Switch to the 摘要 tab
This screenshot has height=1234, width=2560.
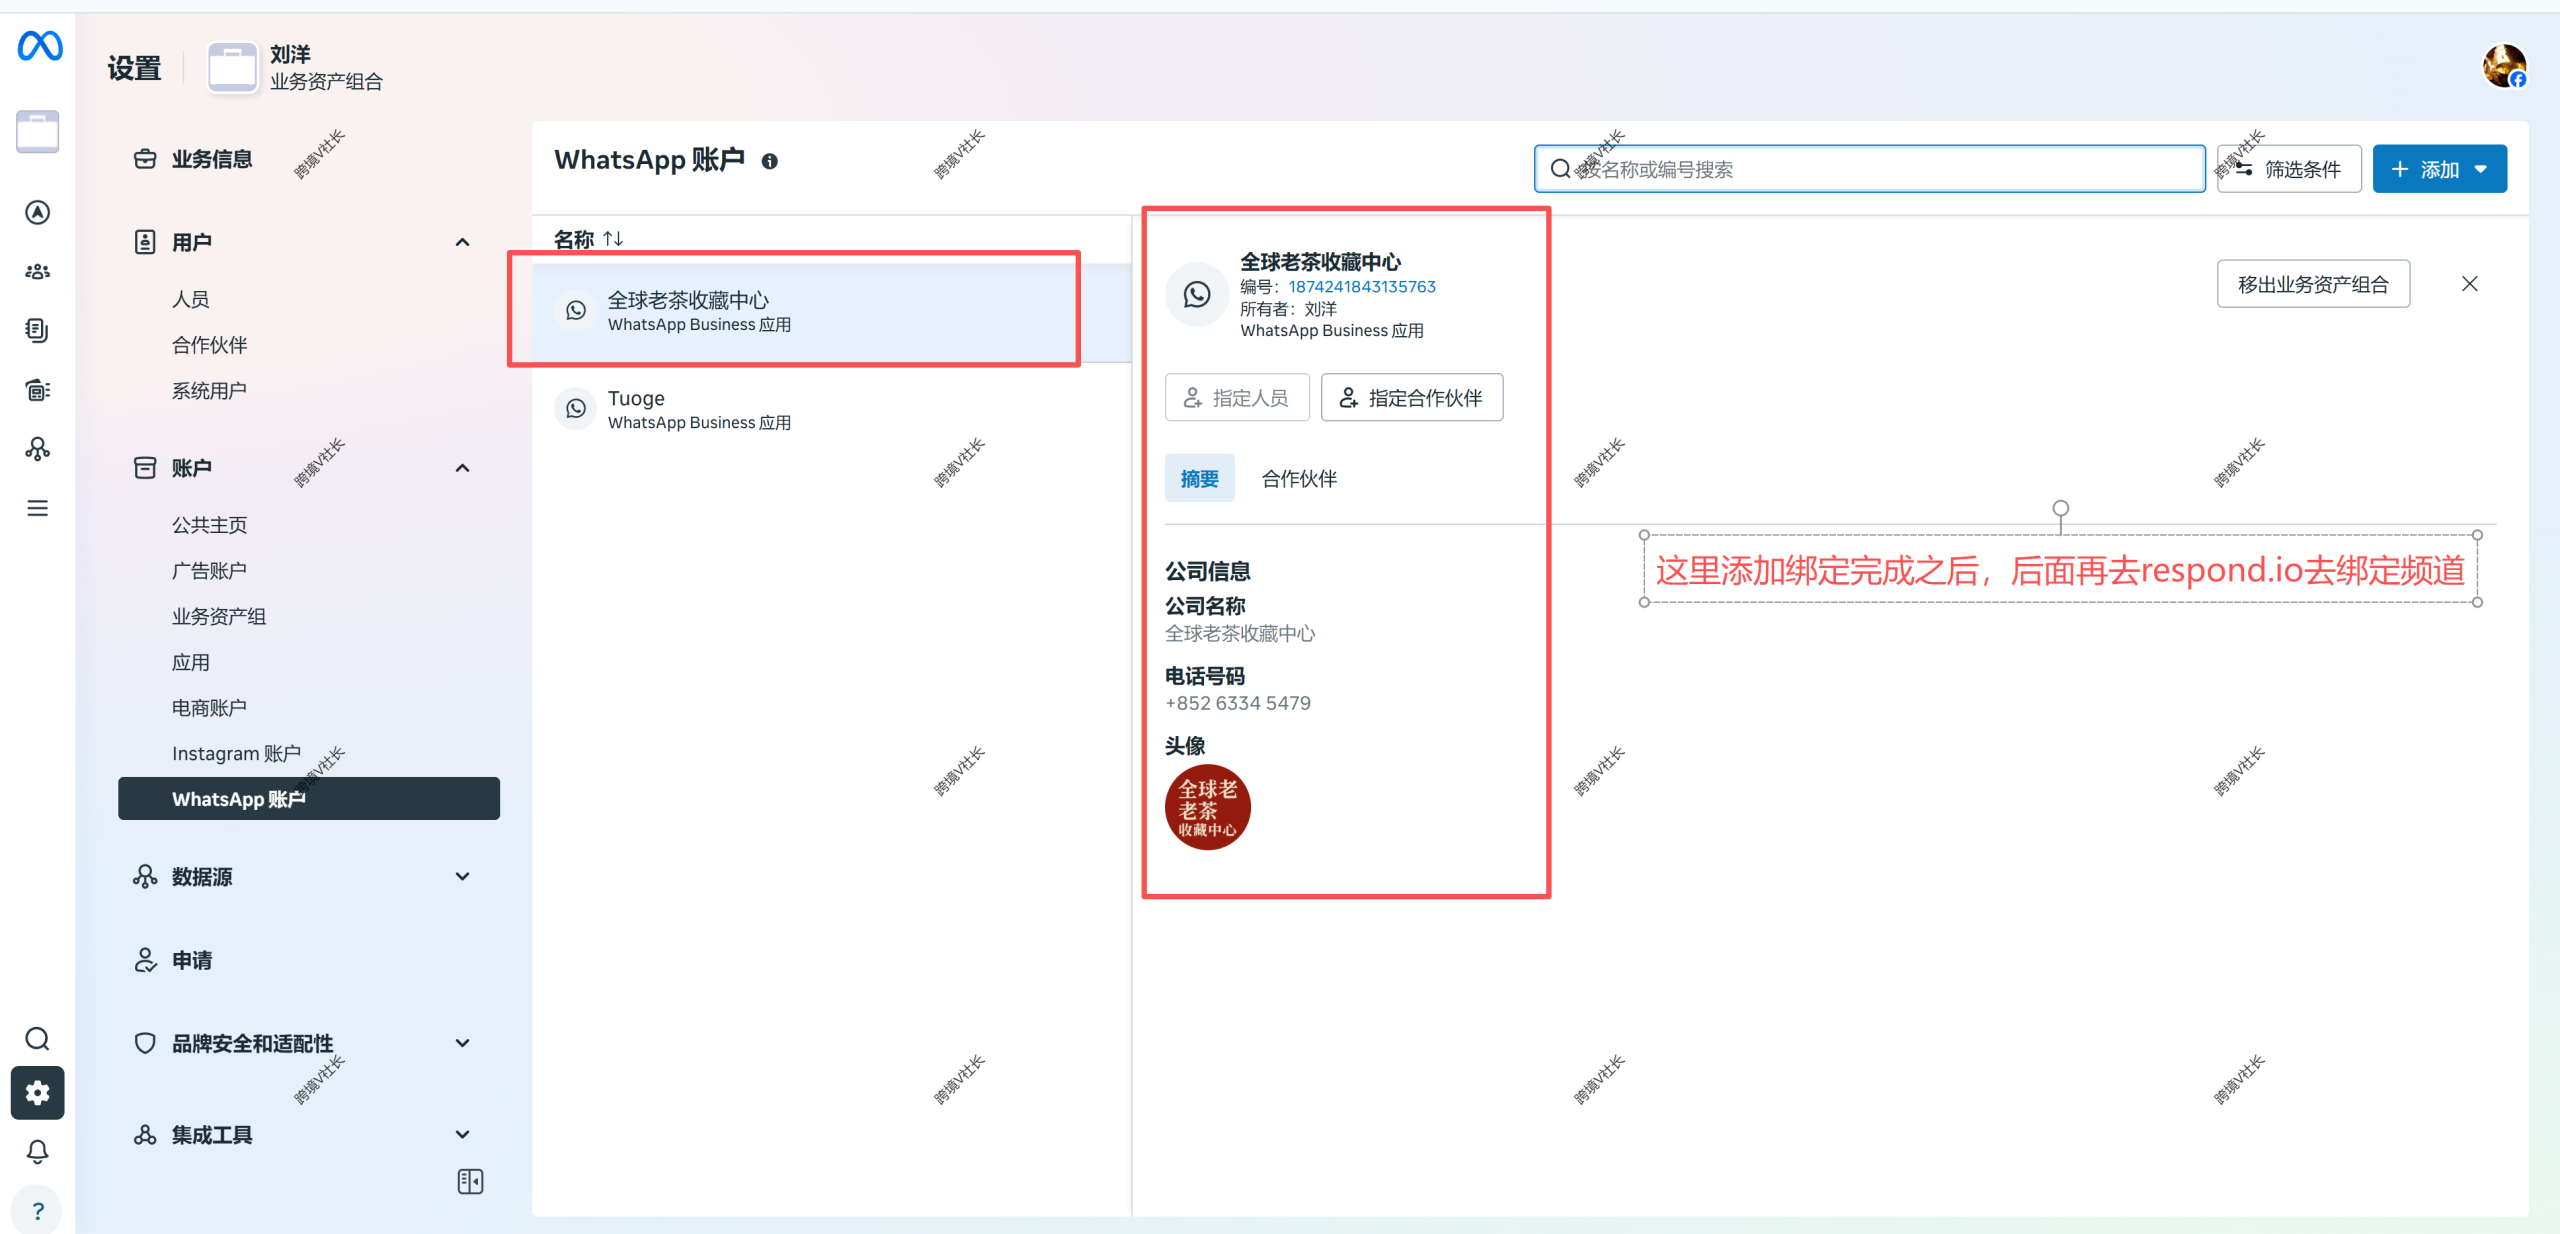click(x=1199, y=479)
